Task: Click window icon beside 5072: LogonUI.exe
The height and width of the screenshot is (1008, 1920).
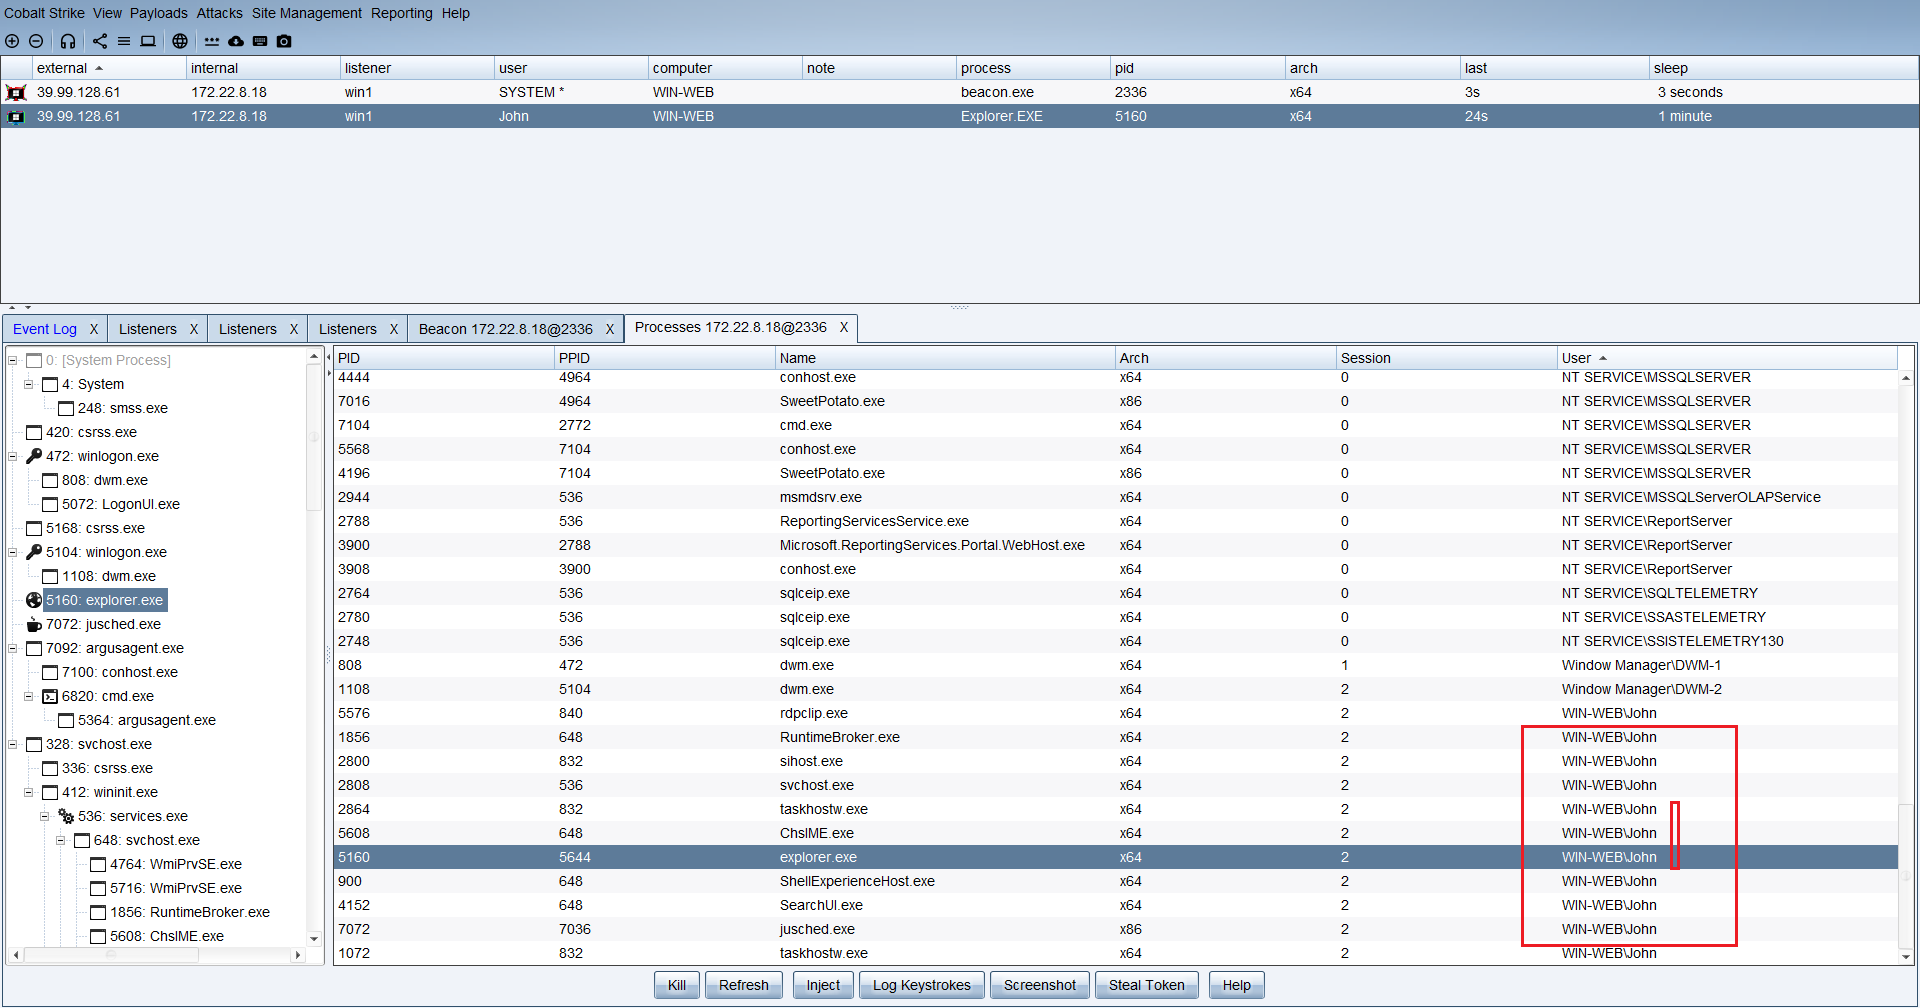Action: coord(50,504)
